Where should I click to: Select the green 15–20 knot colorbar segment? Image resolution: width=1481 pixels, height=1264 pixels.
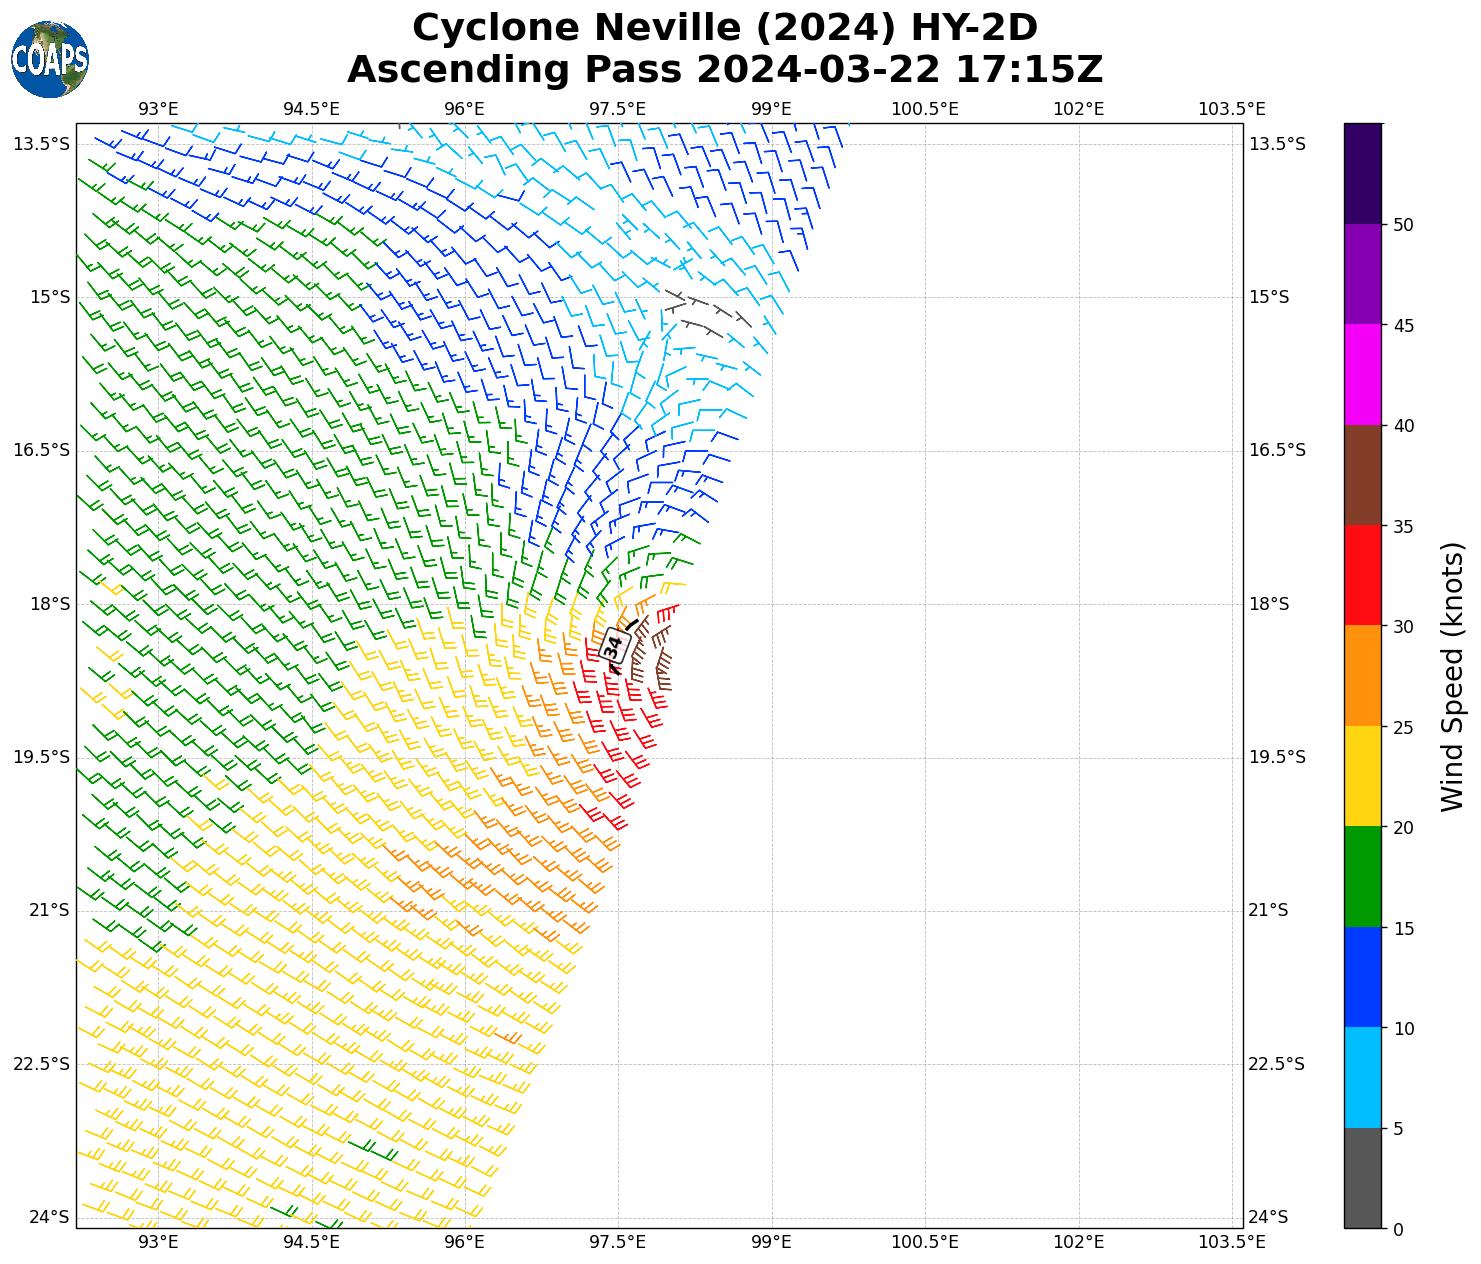(x=1362, y=877)
